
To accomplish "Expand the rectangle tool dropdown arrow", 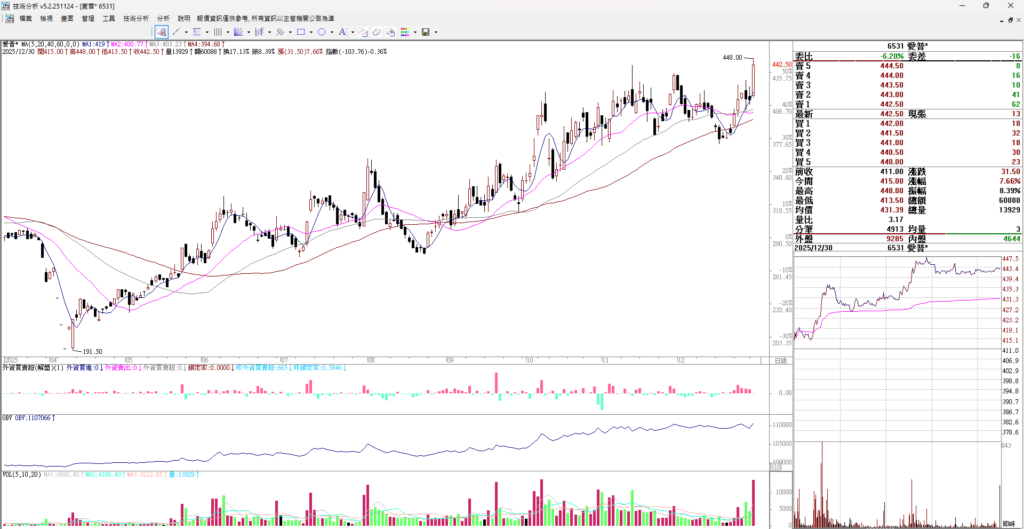I will click(311, 32).
